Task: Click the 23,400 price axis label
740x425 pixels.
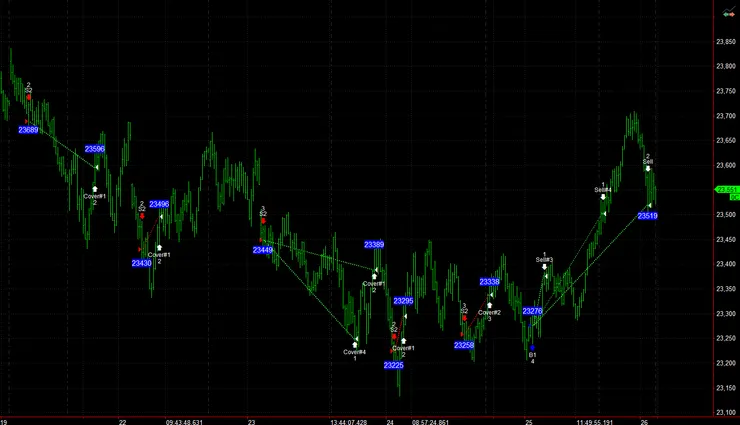Action: [x=726, y=264]
